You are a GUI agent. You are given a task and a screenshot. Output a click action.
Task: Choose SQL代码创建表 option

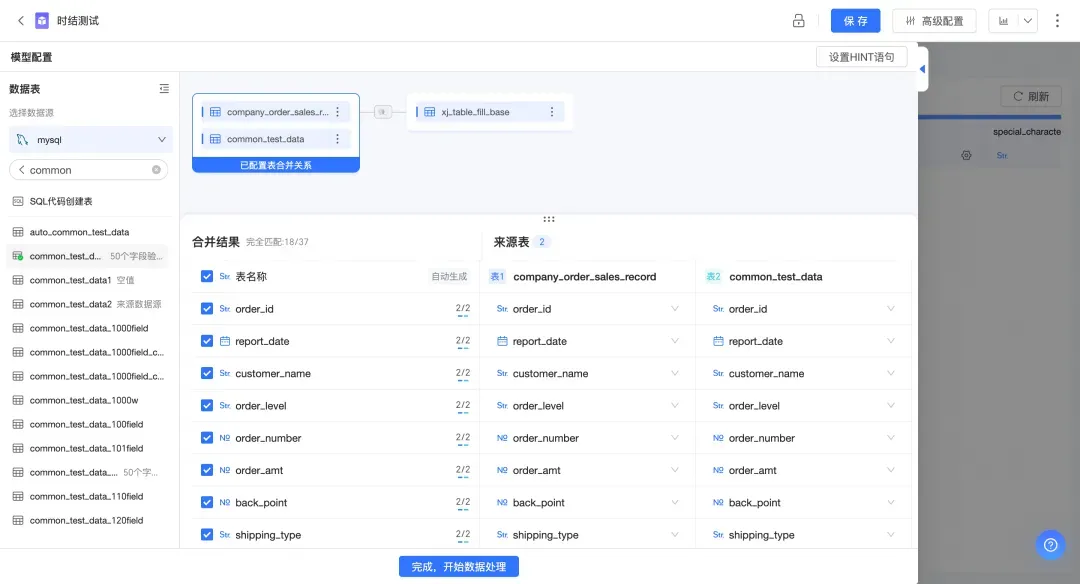click(x=60, y=201)
